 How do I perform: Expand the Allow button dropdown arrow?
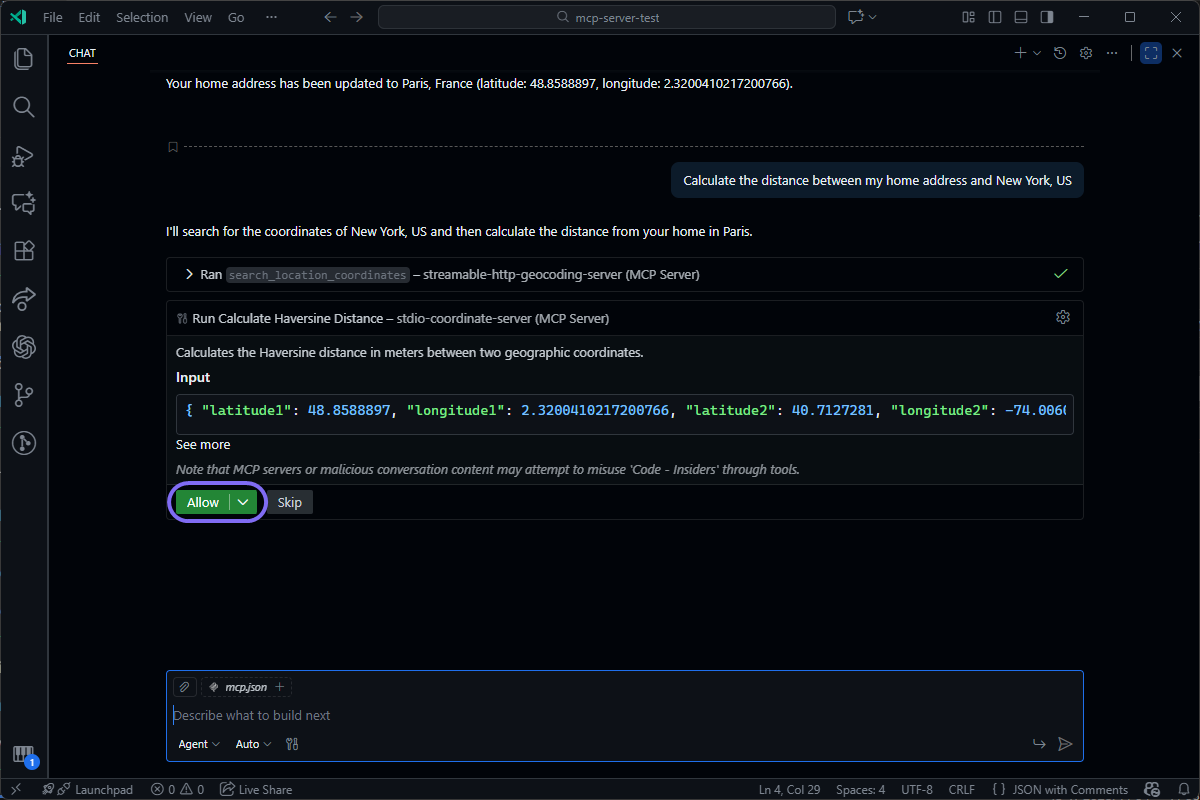pyautogui.click(x=241, y=502)
